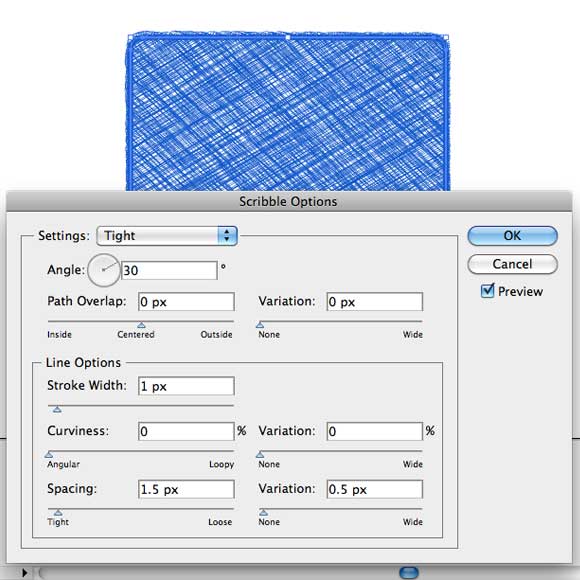Open the Settings dropdown showing Tight
This screenshot has width=580, height=580.
[x=167, y=236]
